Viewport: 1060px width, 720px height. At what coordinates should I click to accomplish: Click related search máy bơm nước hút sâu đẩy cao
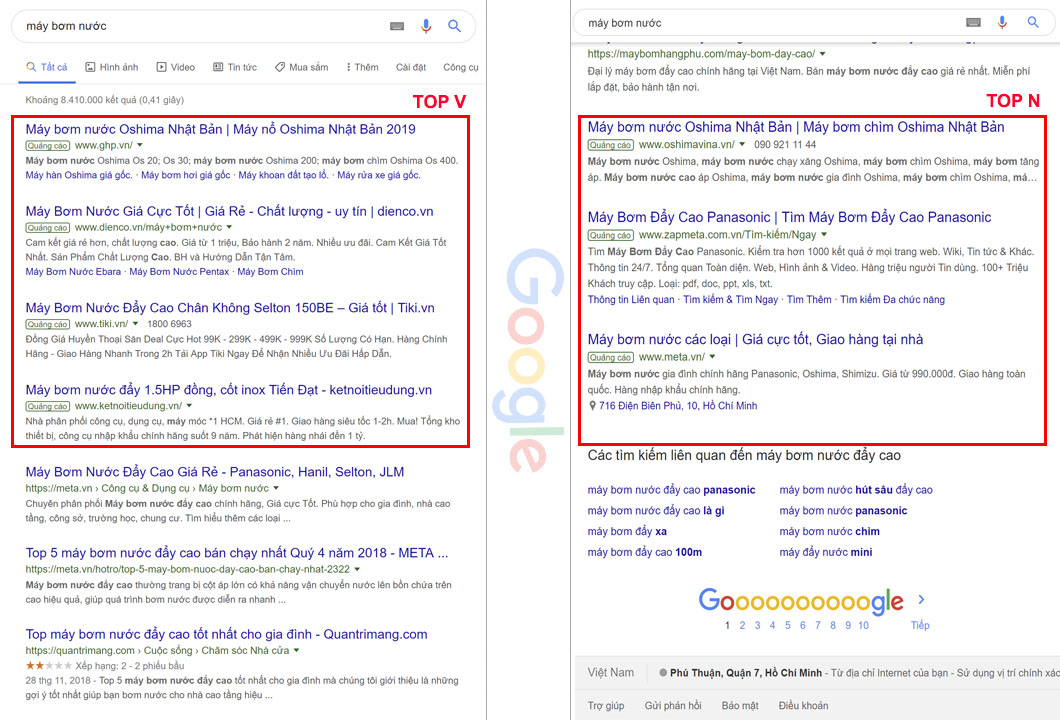(x=855, y=490)
